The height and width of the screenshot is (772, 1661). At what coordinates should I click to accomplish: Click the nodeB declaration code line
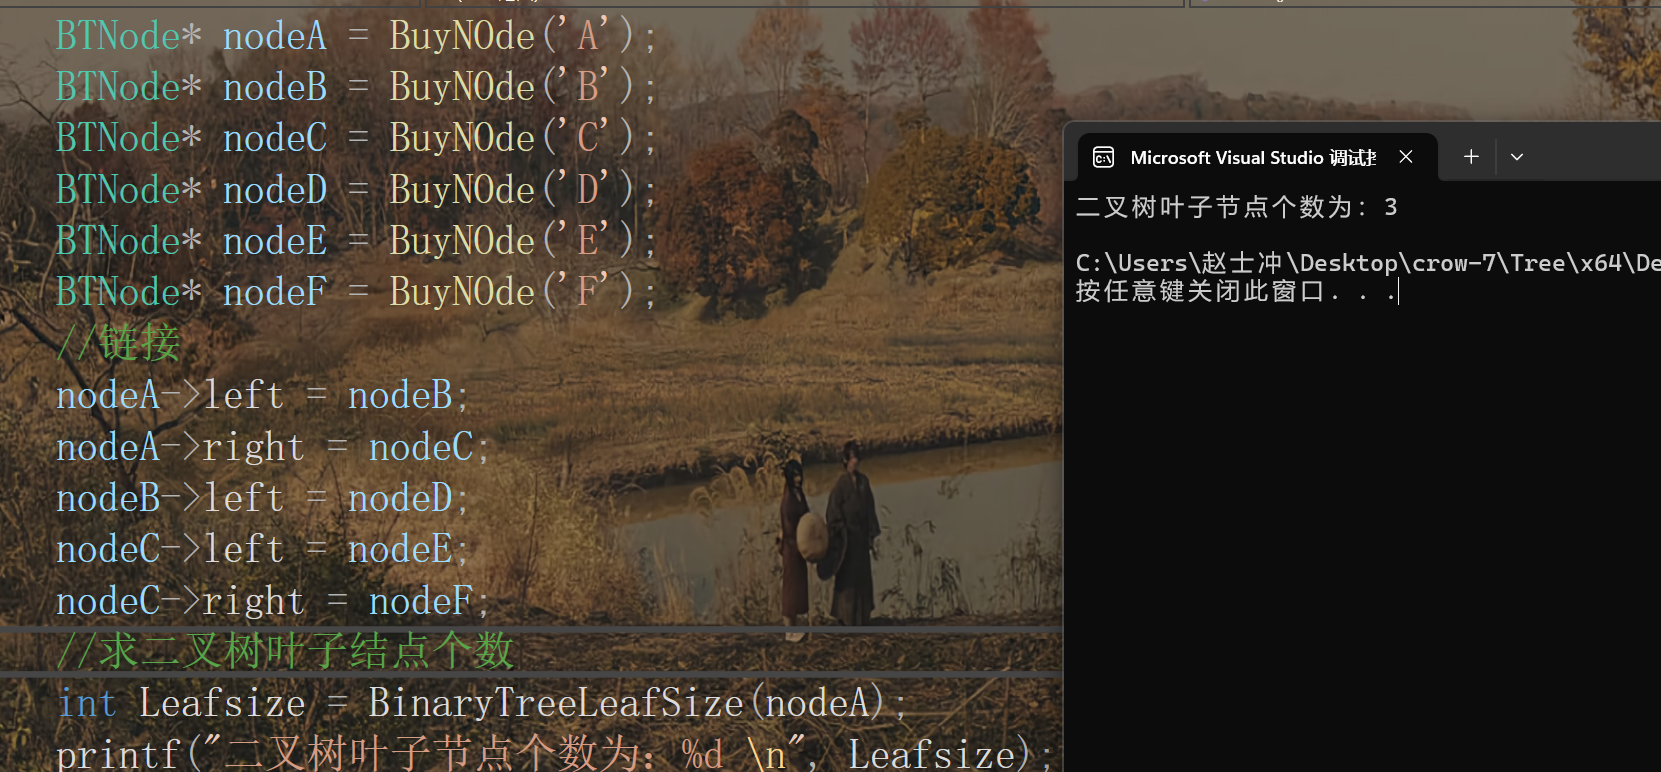pos(356,87)
